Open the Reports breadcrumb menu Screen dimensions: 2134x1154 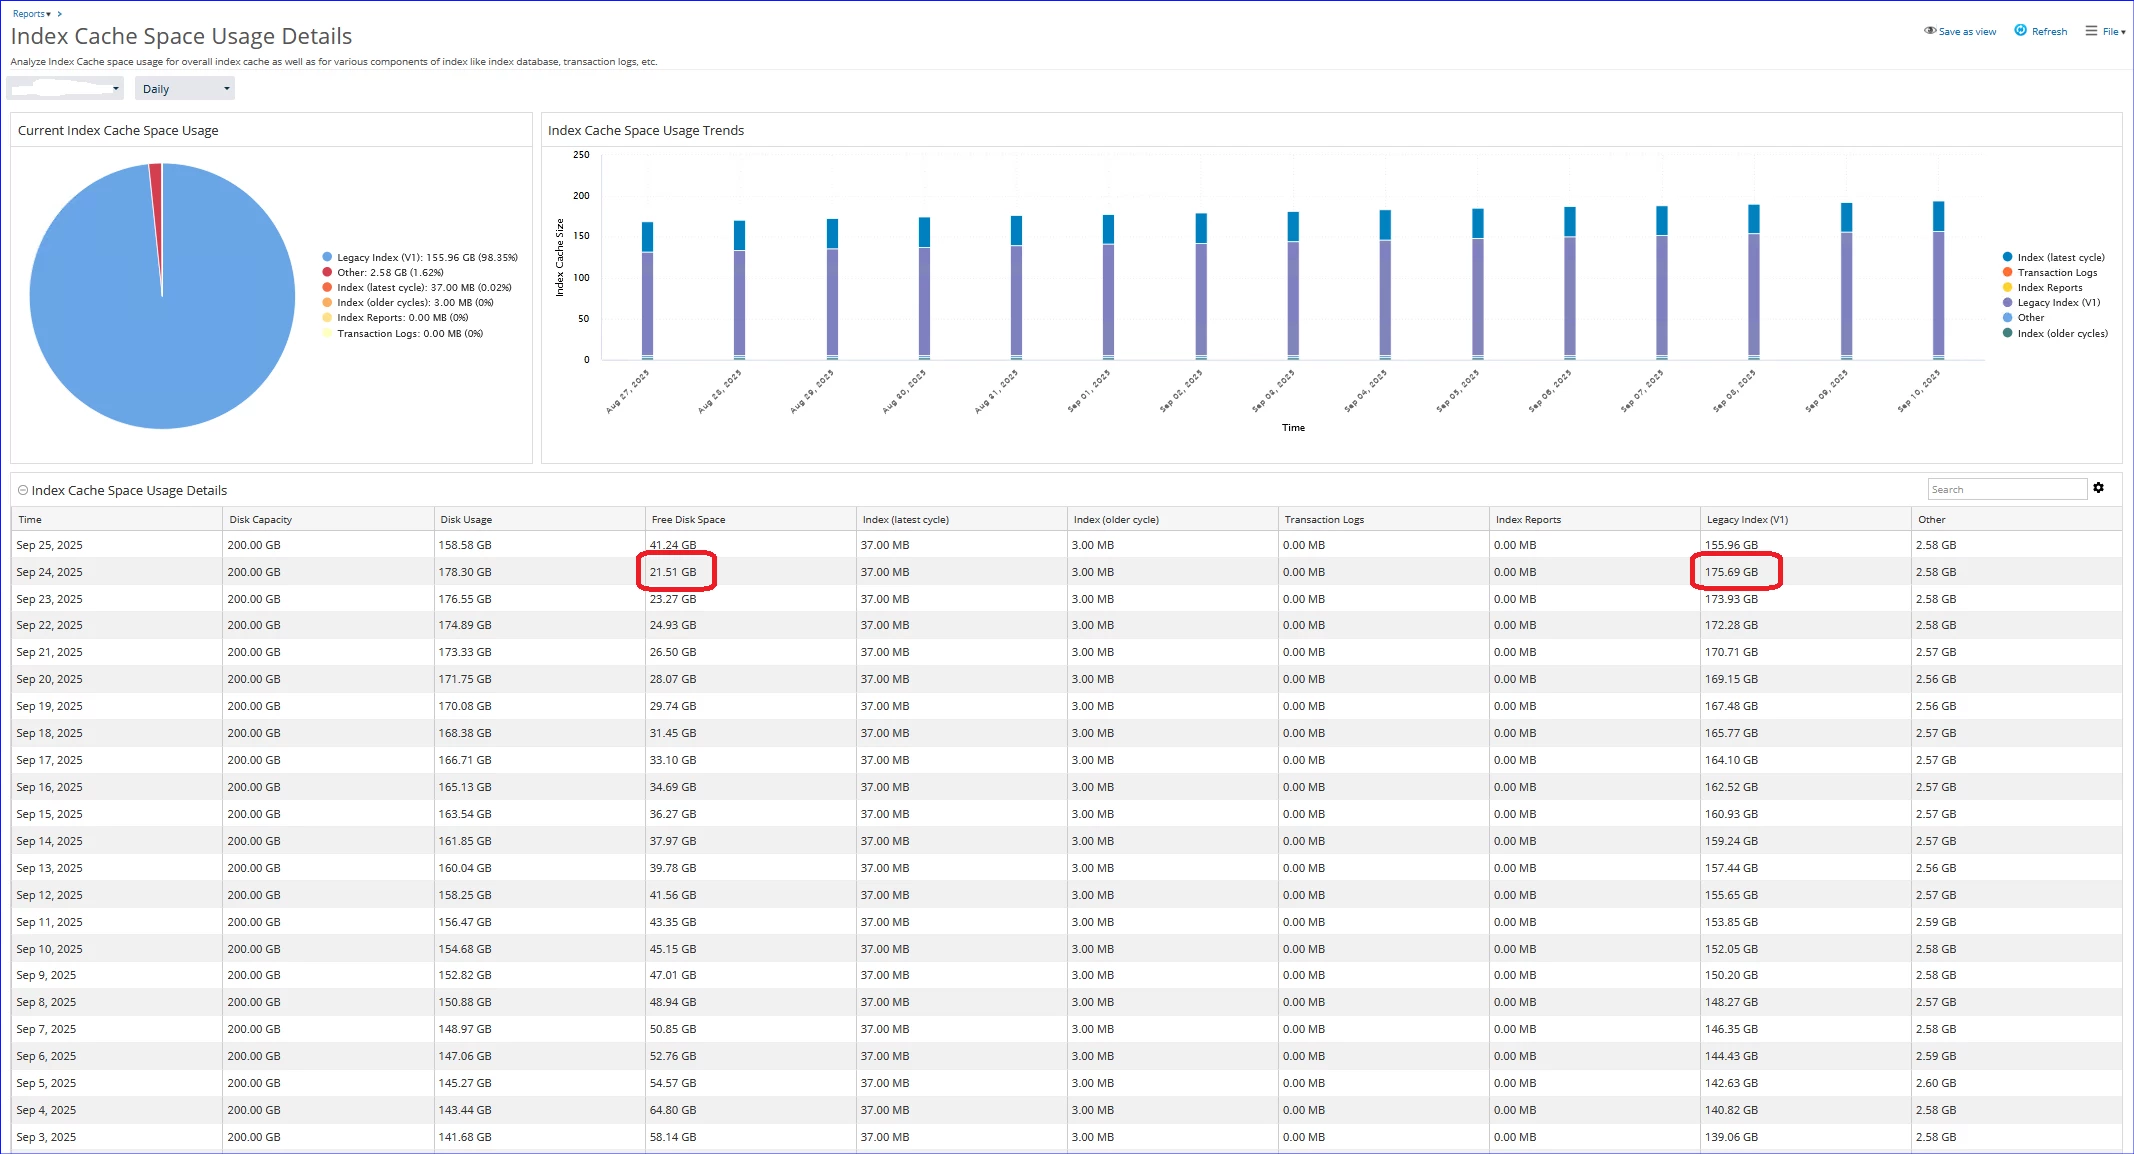point(31,14)
